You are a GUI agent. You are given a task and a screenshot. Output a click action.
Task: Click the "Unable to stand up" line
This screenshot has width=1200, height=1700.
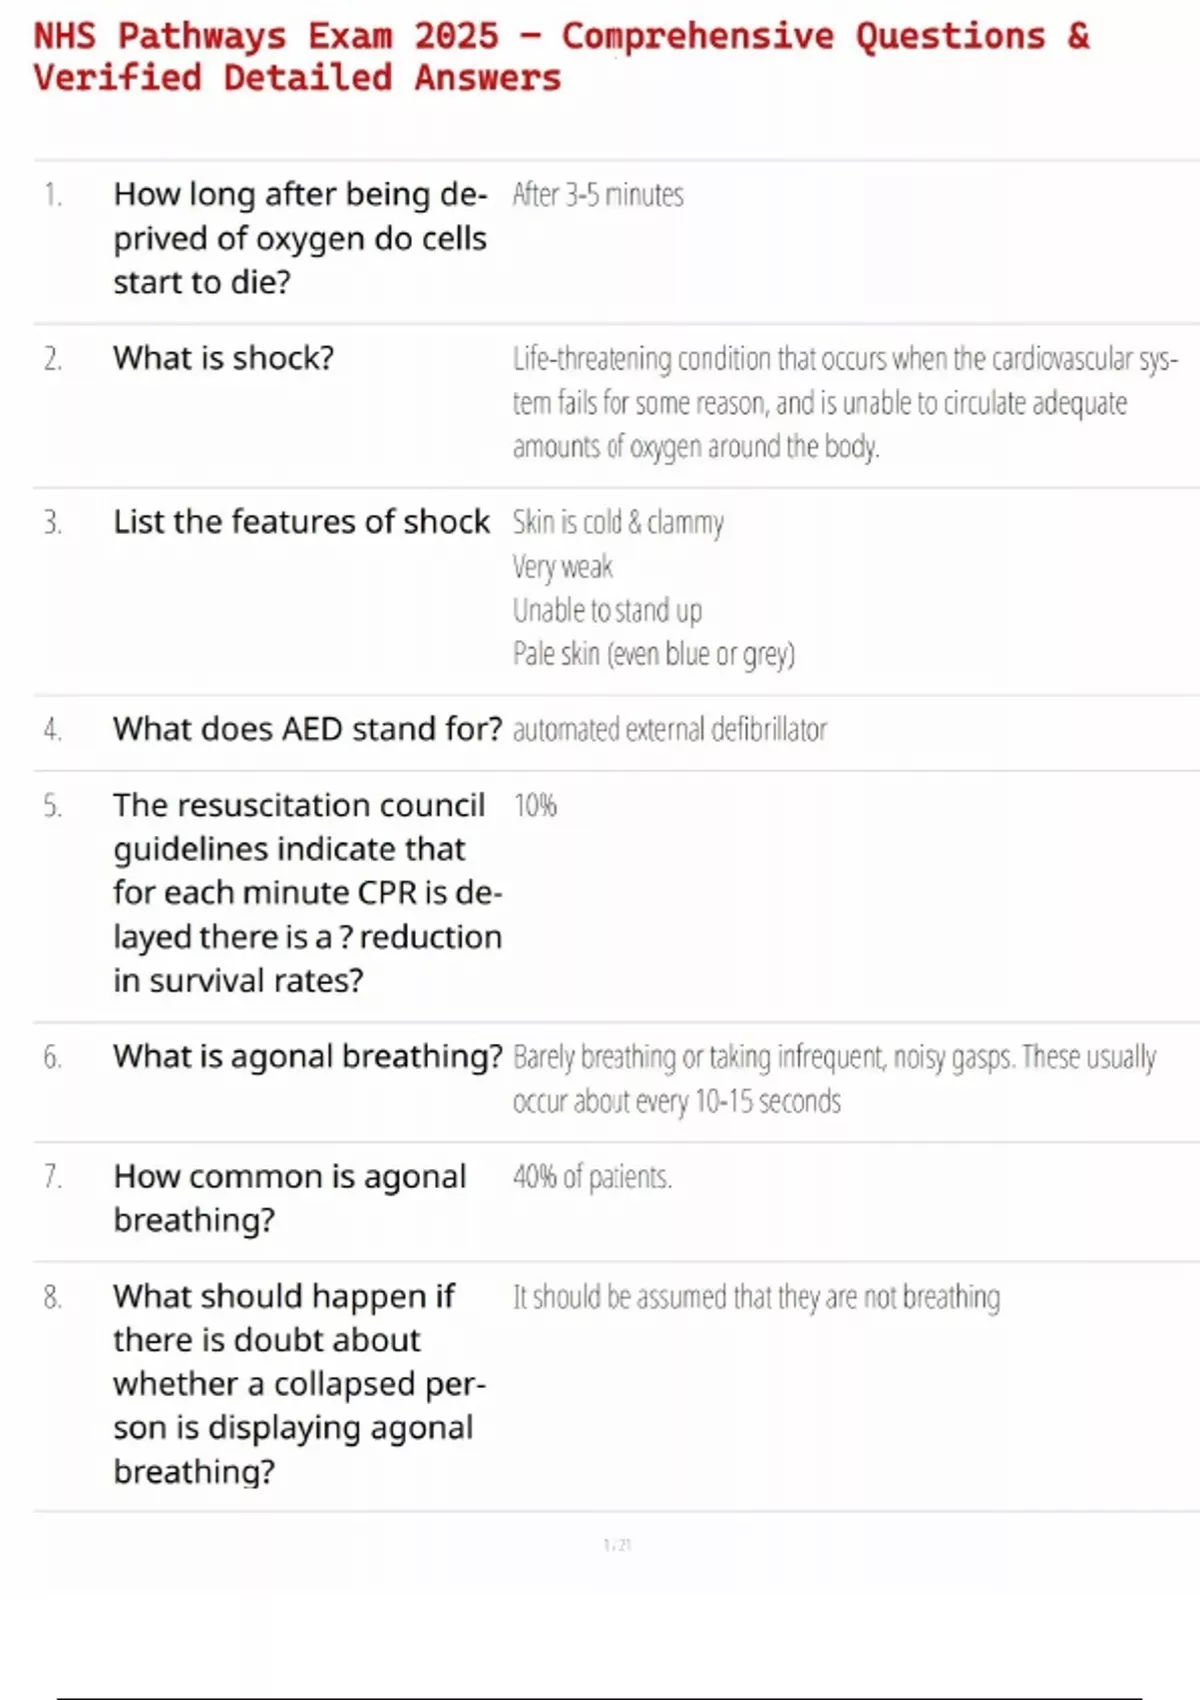pos(607,610)
